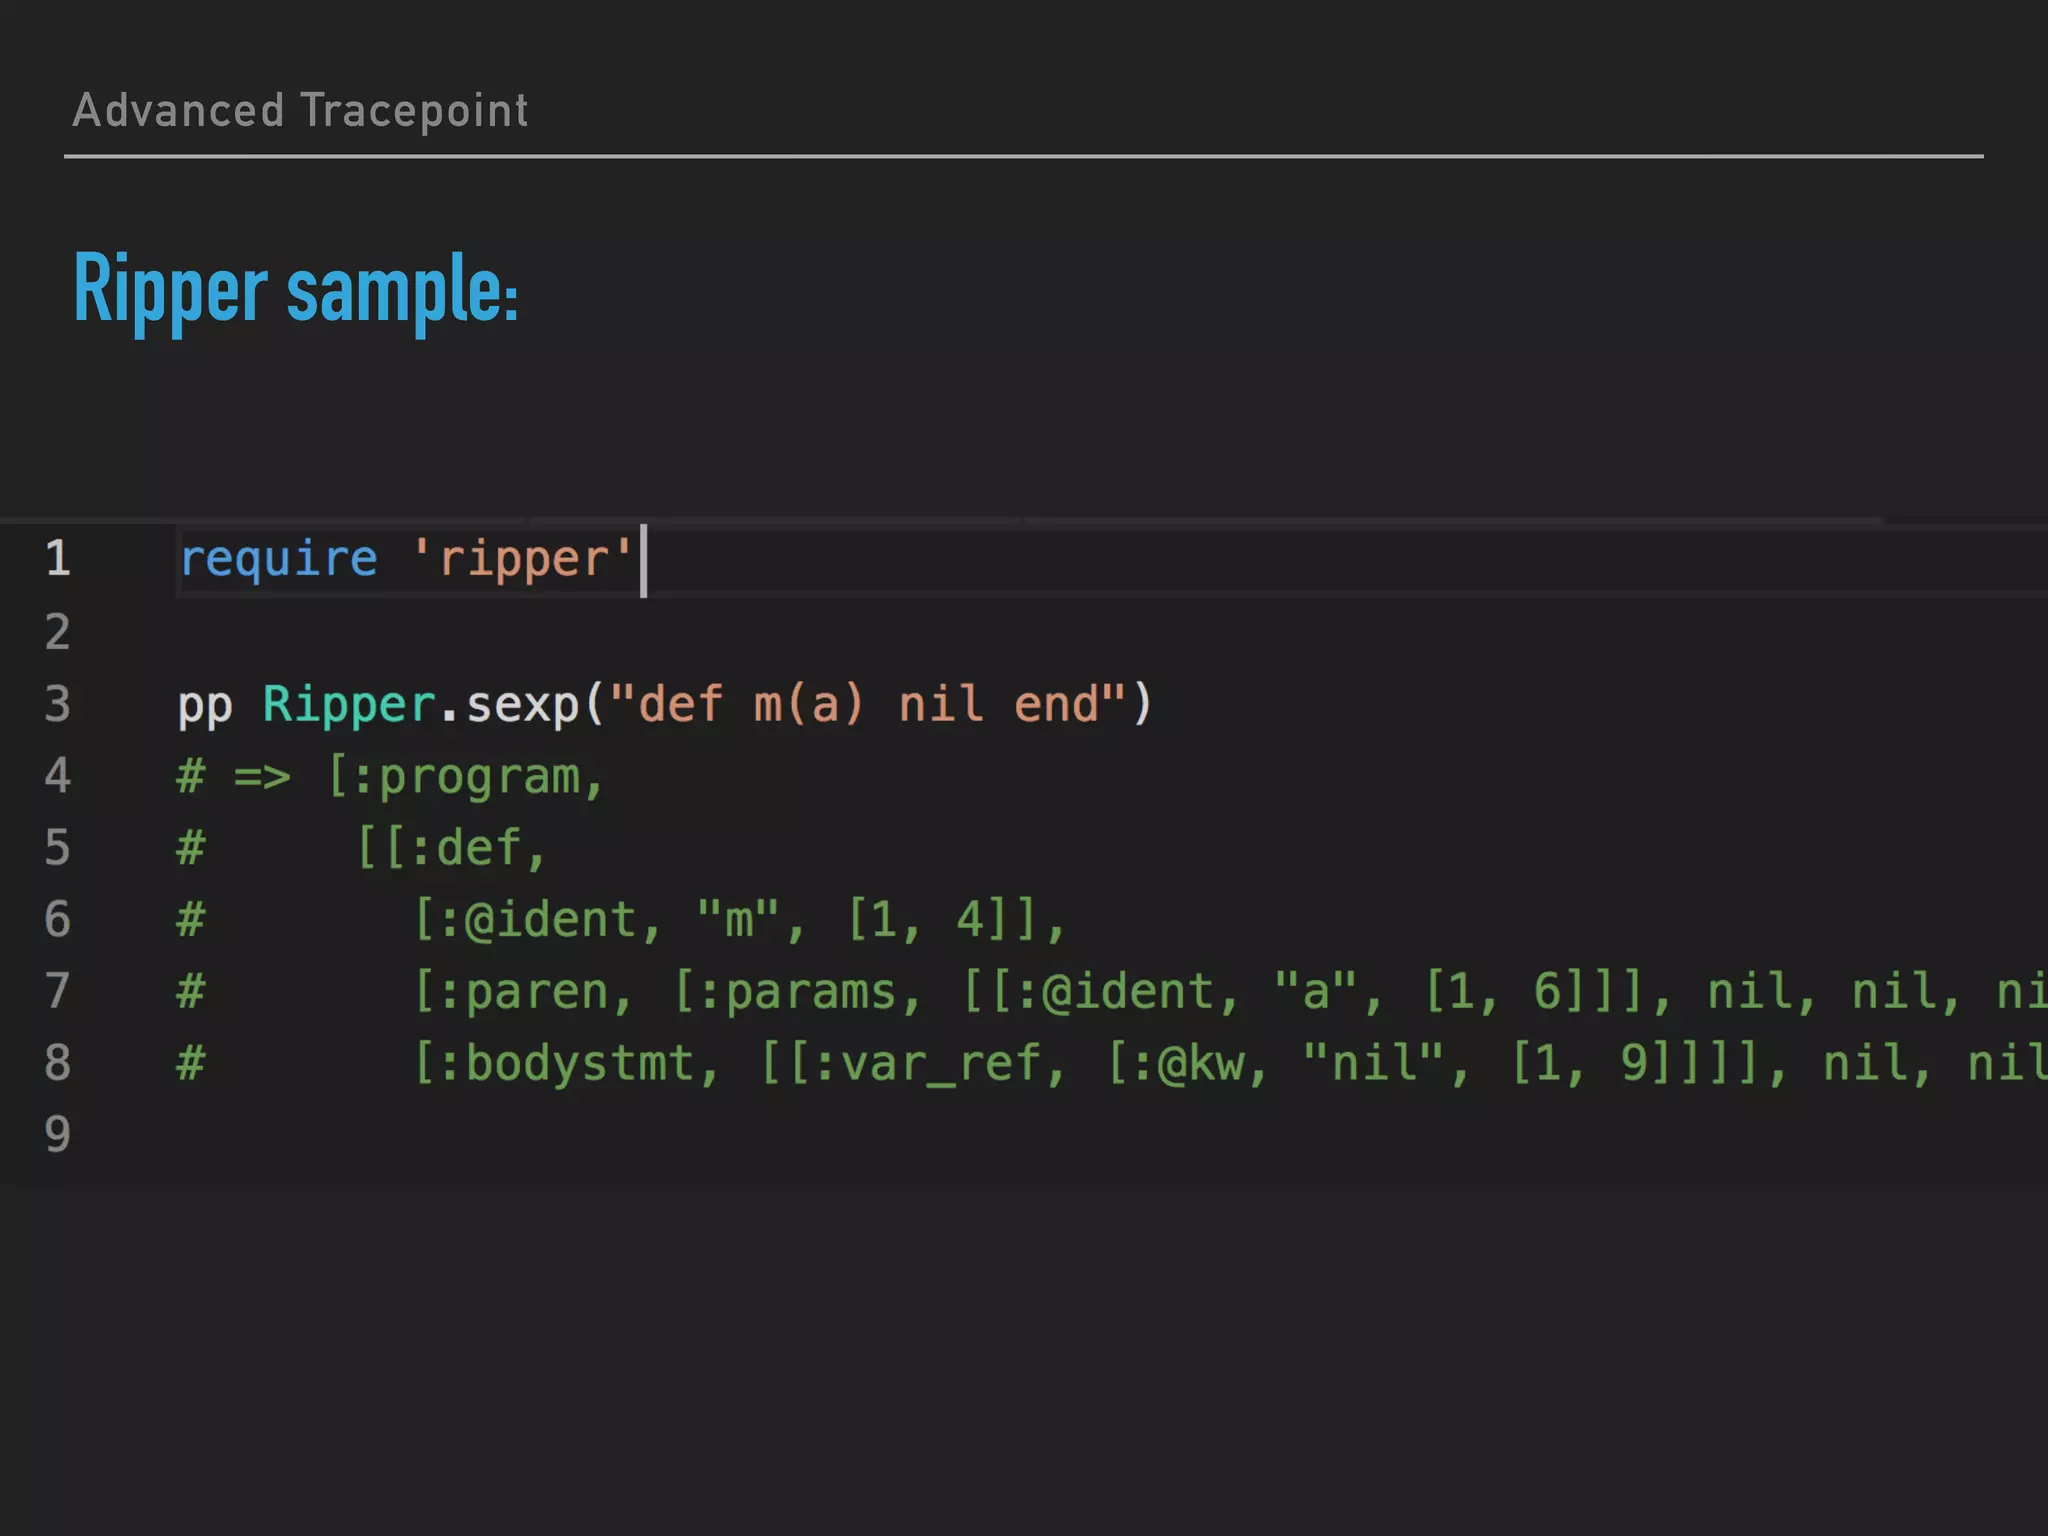2048x1536 pixels.
Task: Select line number 5 in the gutter
Action: tap(58, 848)
